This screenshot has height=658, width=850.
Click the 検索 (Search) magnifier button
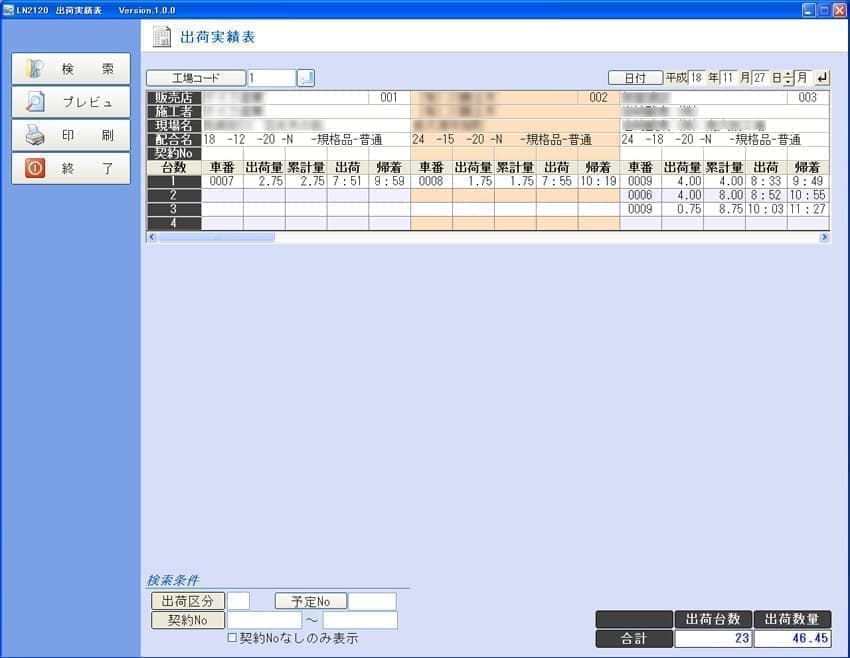pos(71,69)
